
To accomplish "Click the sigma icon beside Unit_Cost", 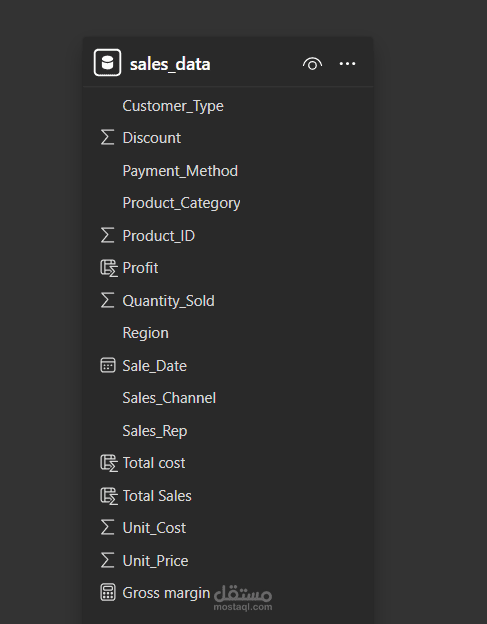I will pyautogui.click(x=107, y=527).
